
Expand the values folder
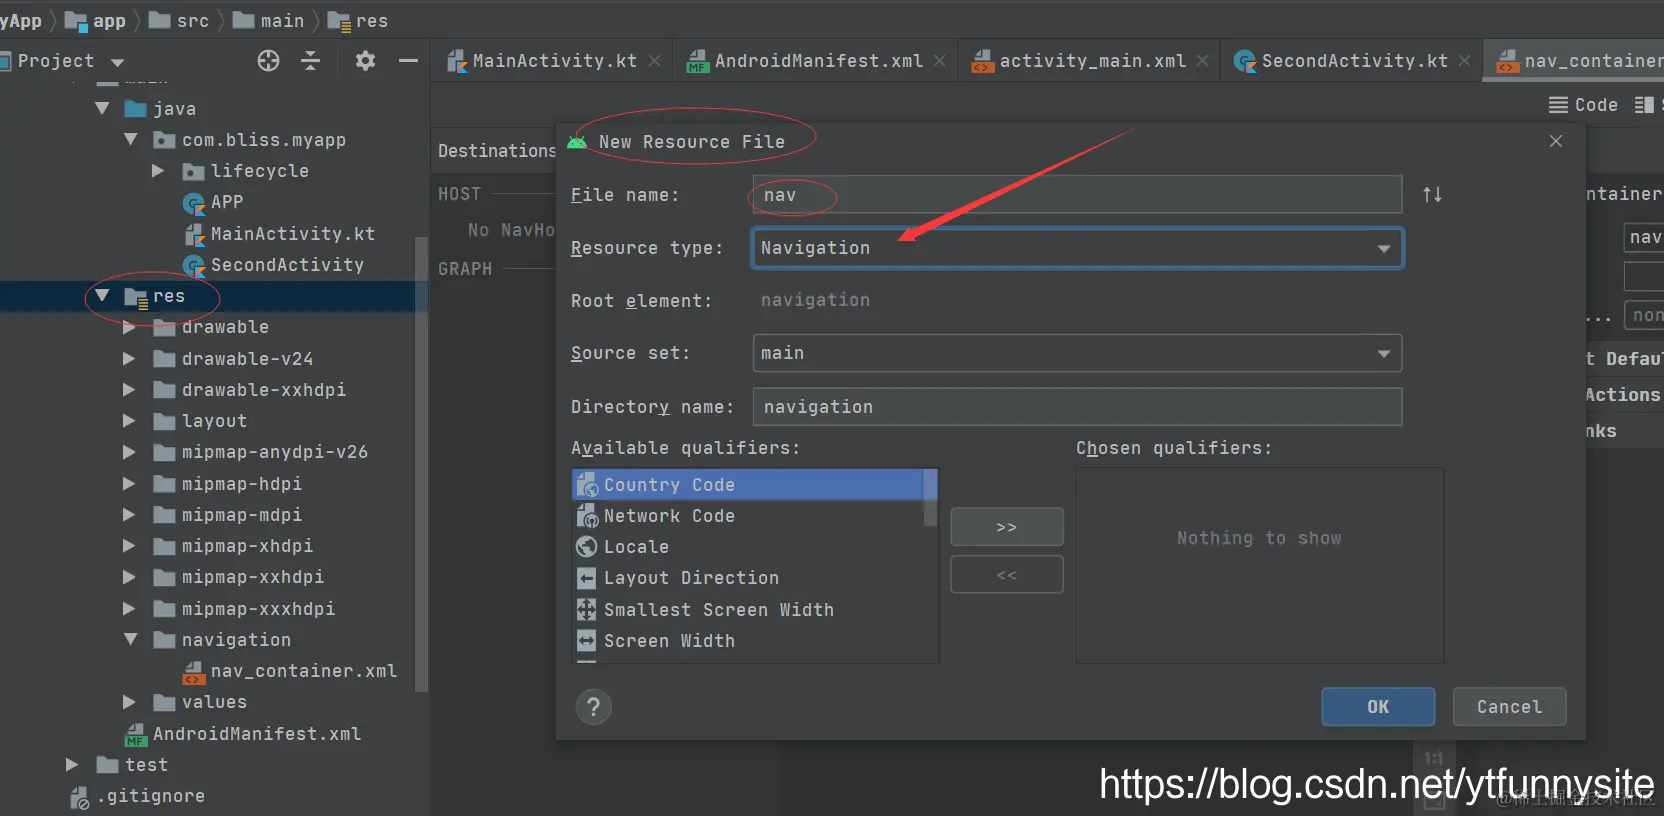click(129, 702)
